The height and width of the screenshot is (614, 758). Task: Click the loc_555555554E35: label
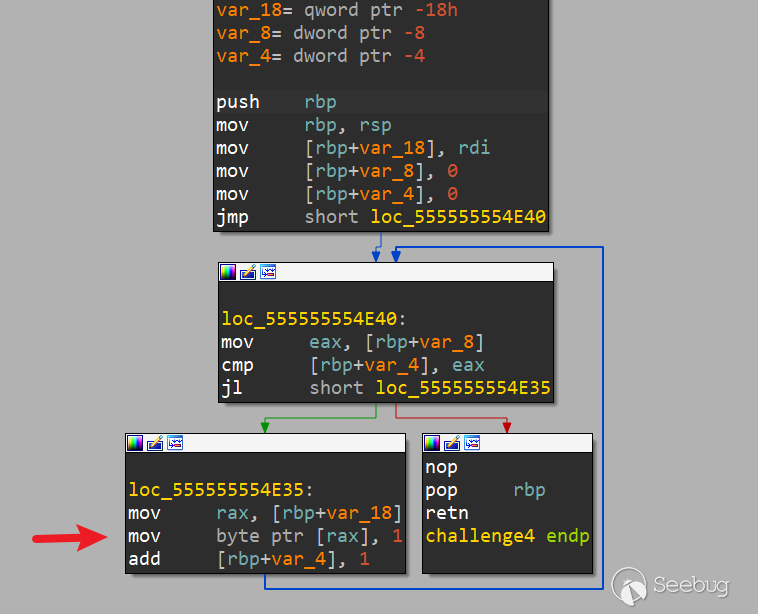[x=221, y=490]
